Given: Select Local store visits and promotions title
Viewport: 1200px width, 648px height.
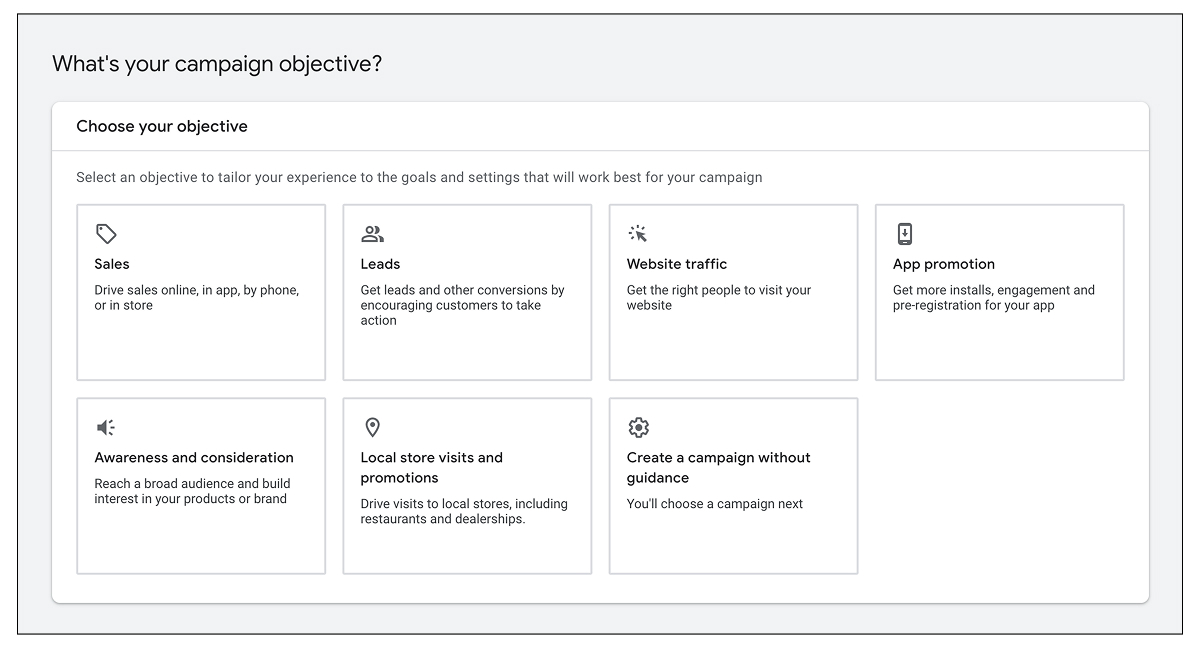Looking at the screenshot, I should (x=431, y=468).
